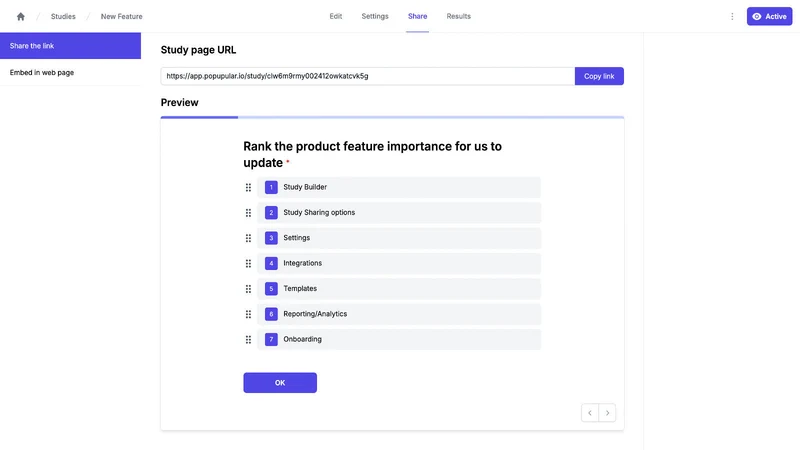Open the Edit tab
This screenshot has height=450, width=800.
336,16
